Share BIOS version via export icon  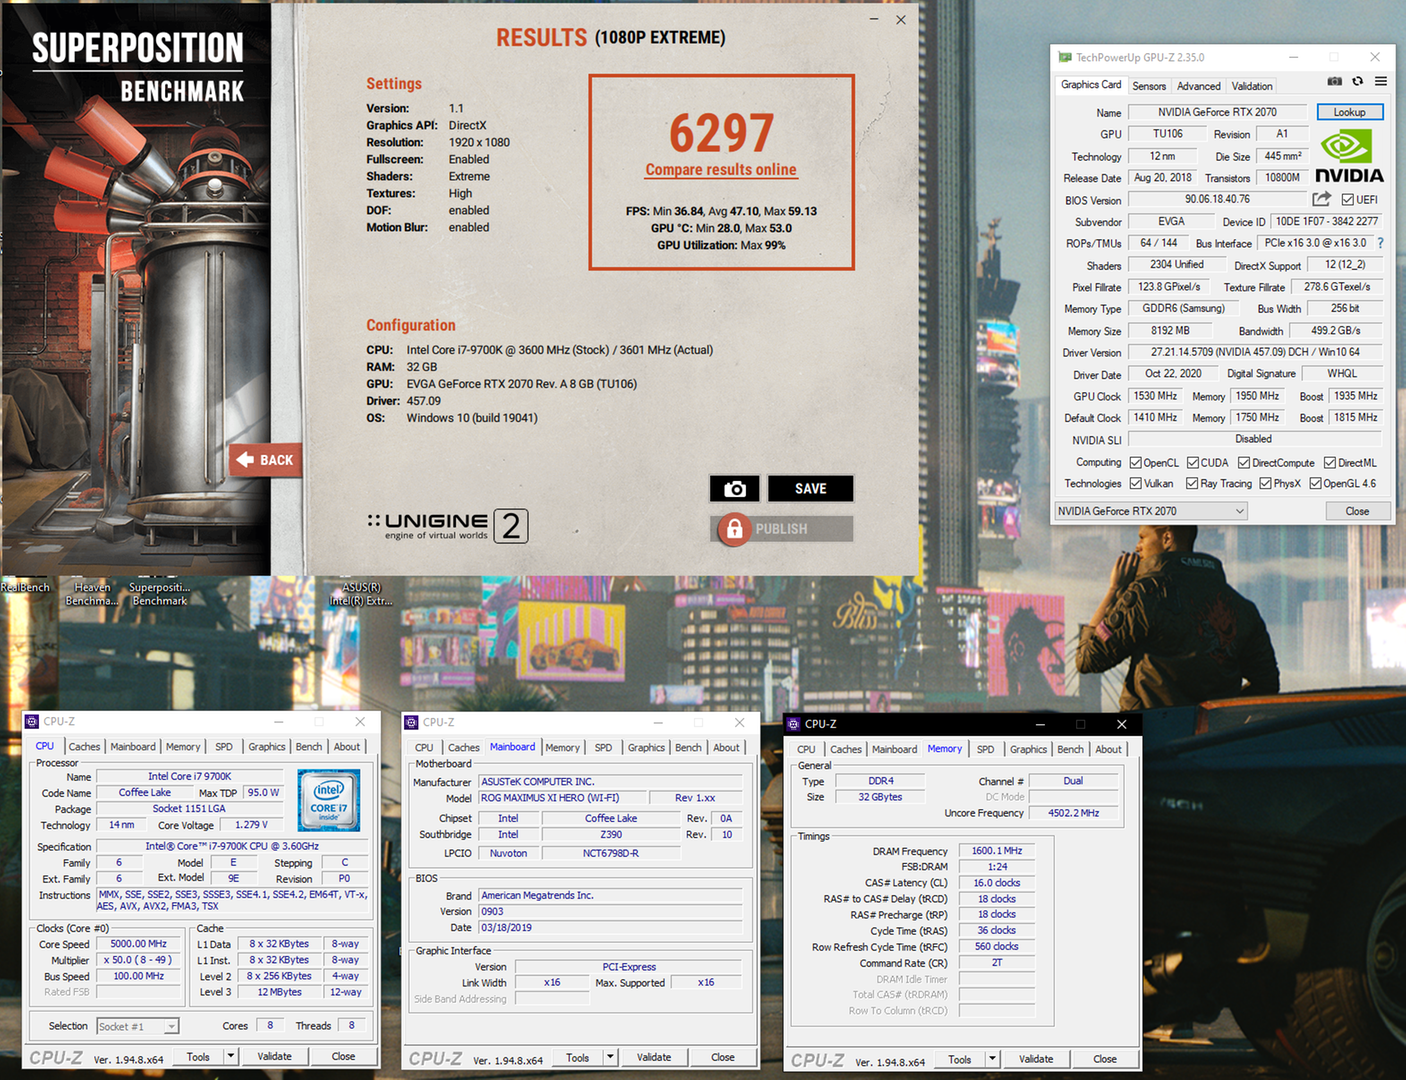[1321, 199]
